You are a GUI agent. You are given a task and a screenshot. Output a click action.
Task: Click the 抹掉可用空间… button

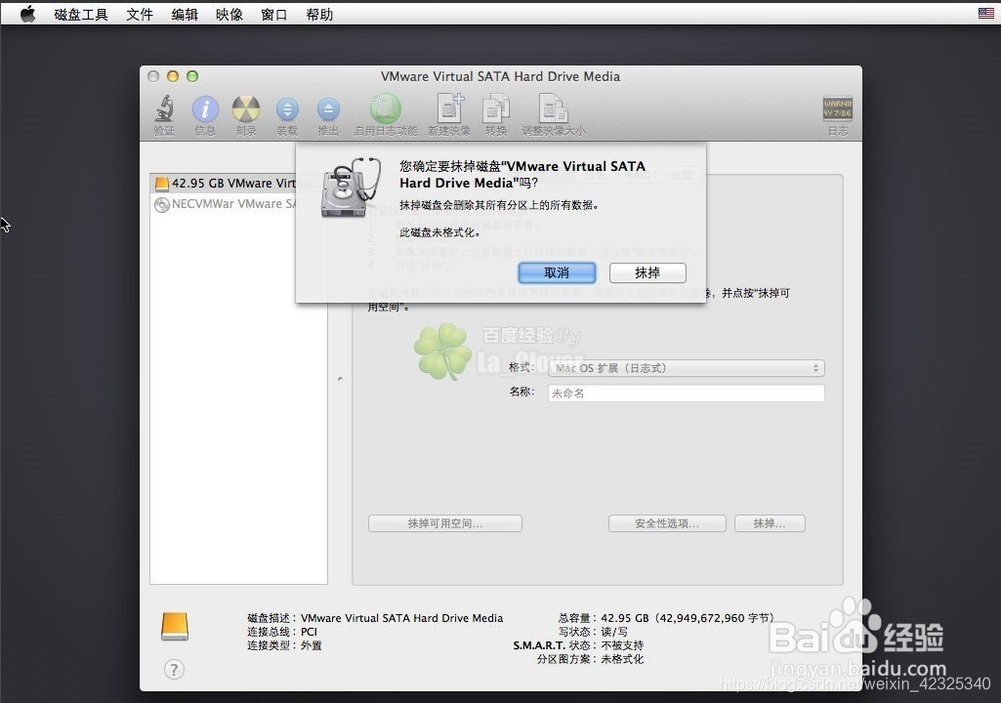pyautogui.click(x=445, y=524)
